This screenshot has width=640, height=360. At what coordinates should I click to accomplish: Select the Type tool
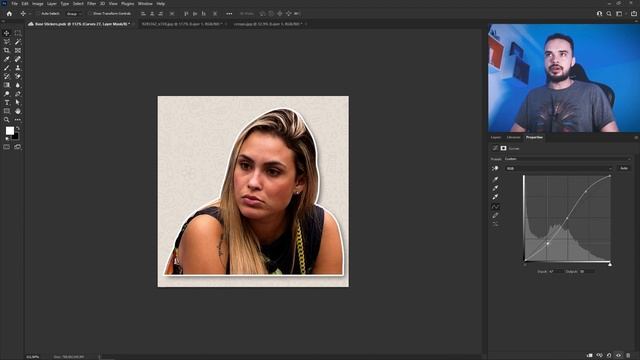coord(7,102)
